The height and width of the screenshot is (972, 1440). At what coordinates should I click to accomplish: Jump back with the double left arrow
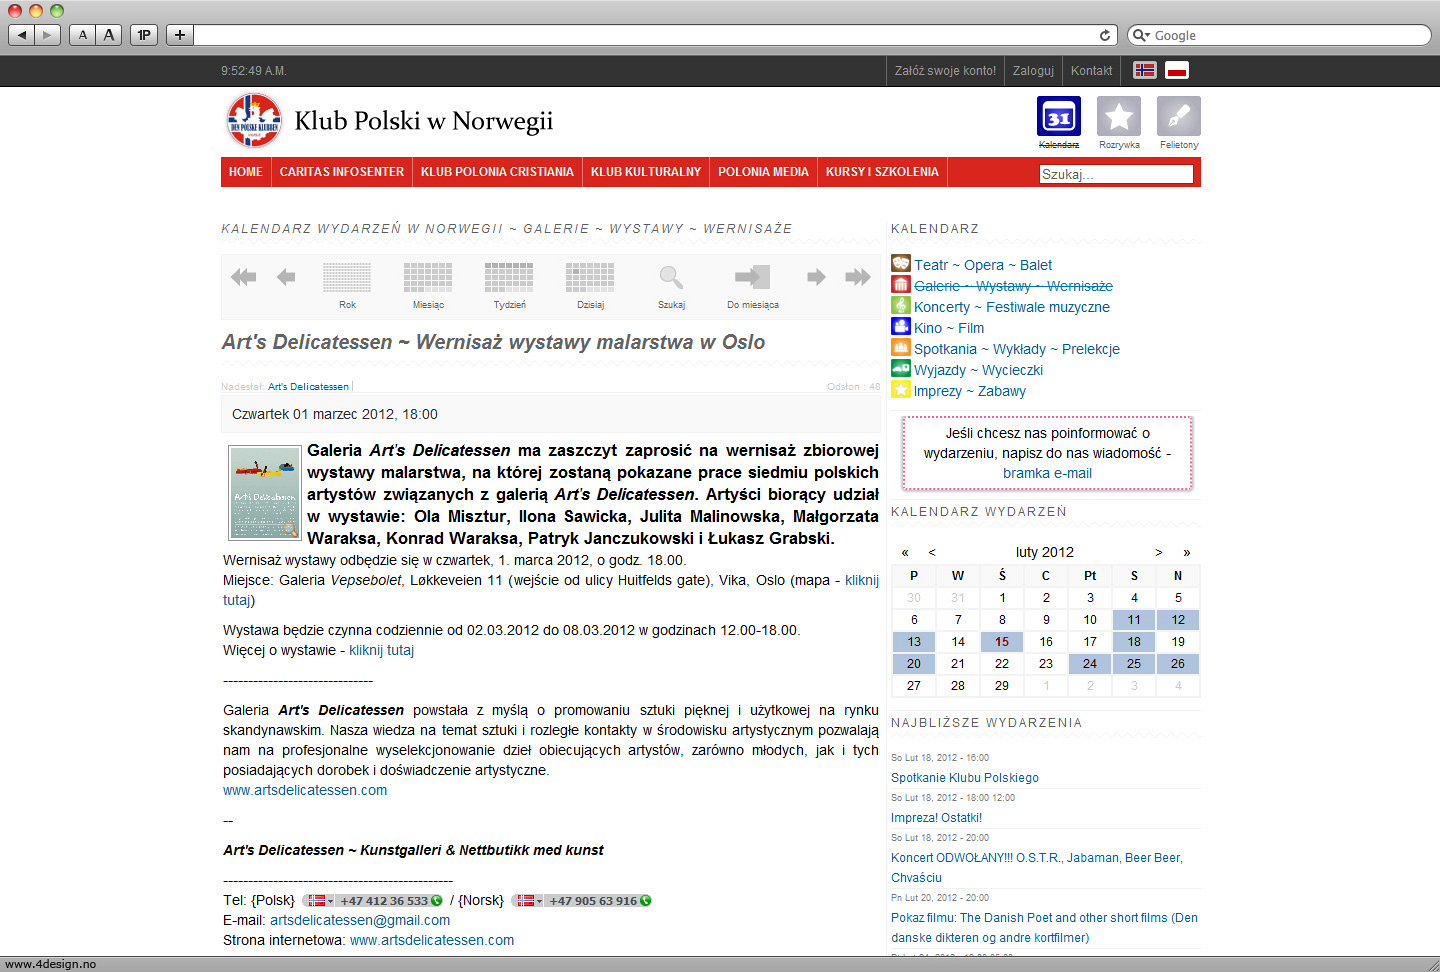[243, 277]
